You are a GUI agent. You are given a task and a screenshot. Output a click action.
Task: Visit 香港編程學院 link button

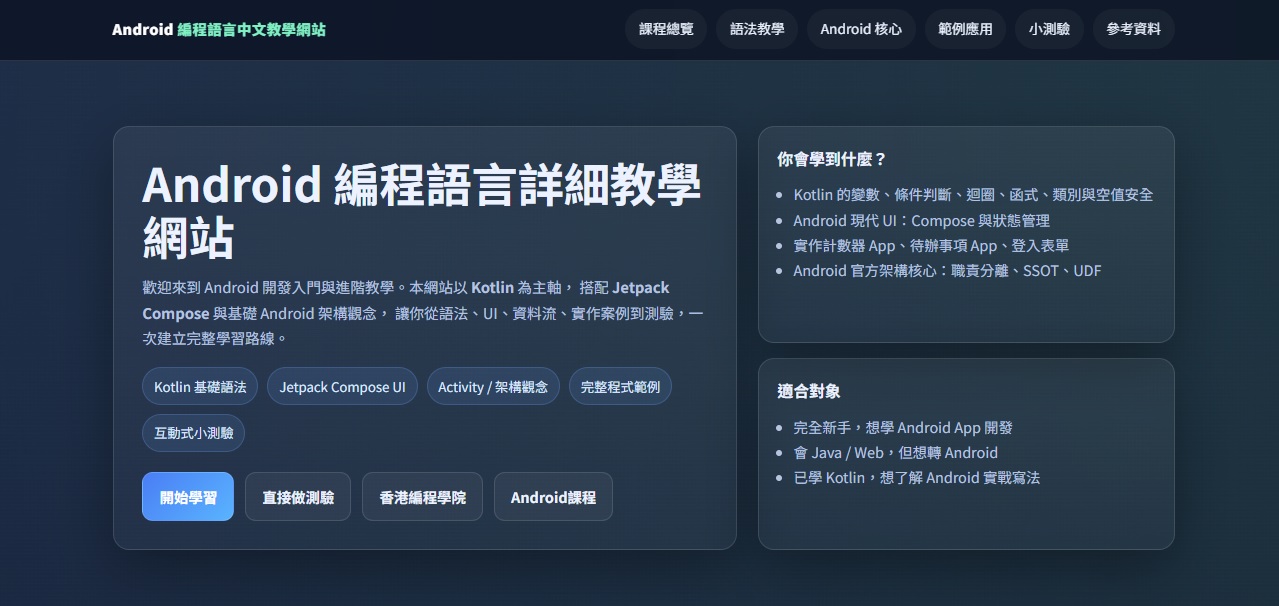[x=422, y=497]
